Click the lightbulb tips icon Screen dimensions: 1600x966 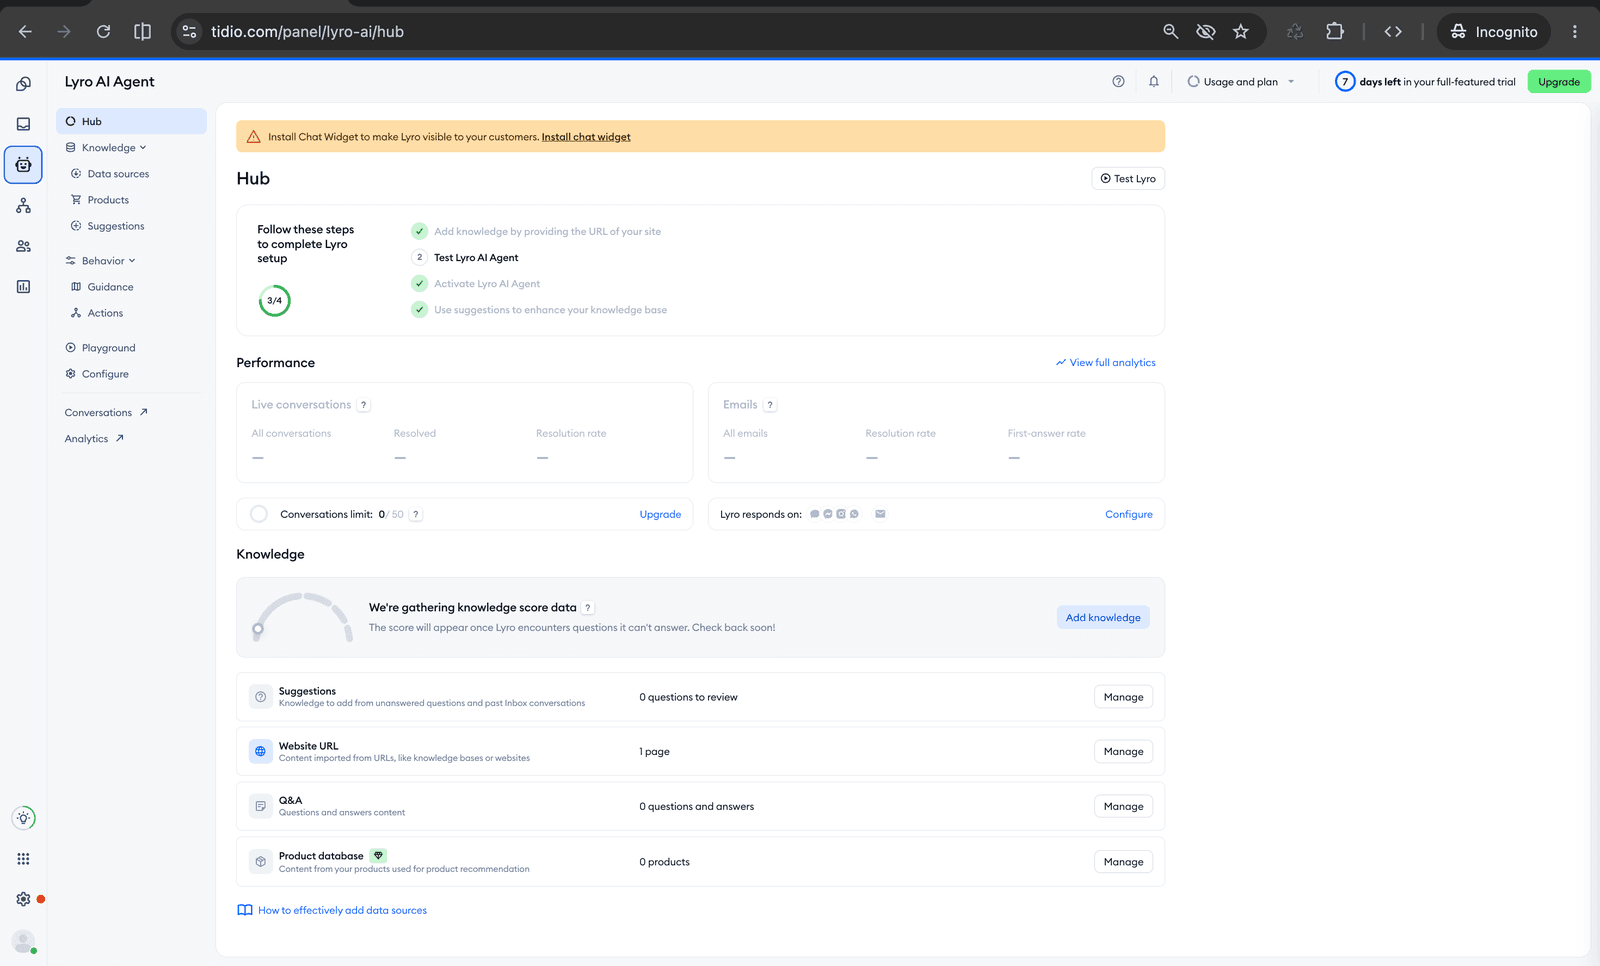23,818
